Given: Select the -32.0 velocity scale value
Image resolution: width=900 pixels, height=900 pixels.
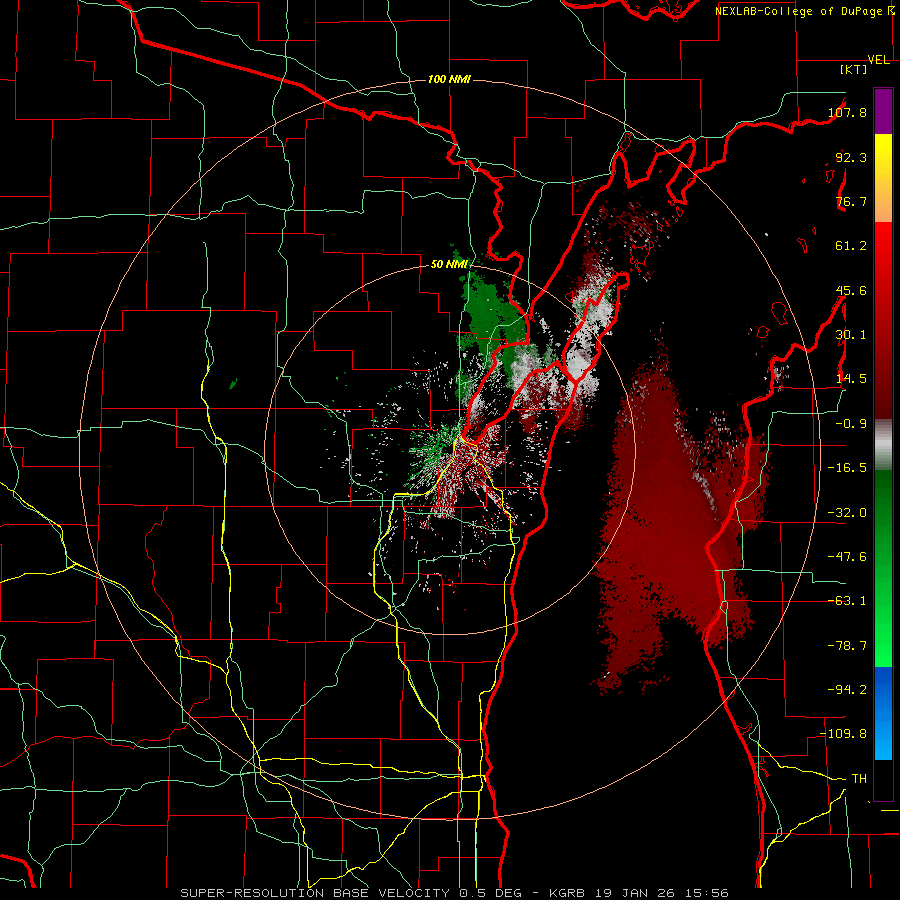Looking at the screenshot, I should 847,513.
